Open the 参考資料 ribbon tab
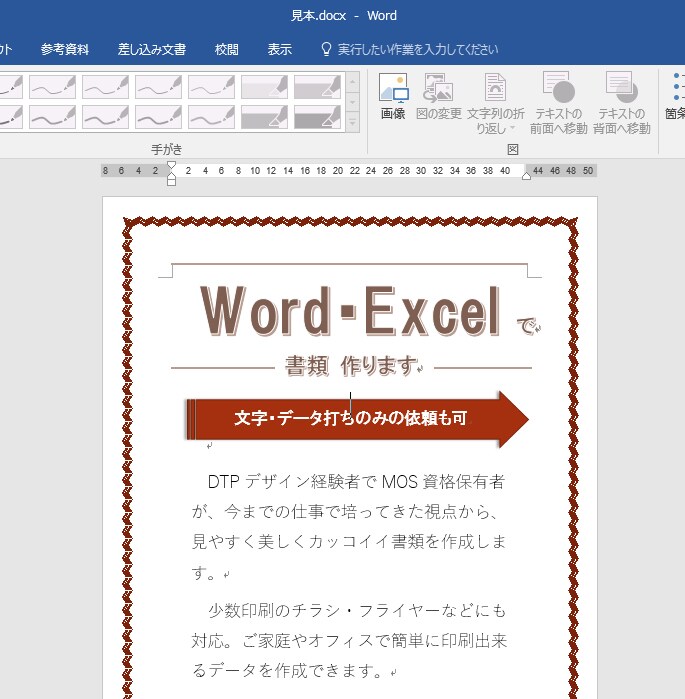This screenshot has height=699, width=685. 65,49
